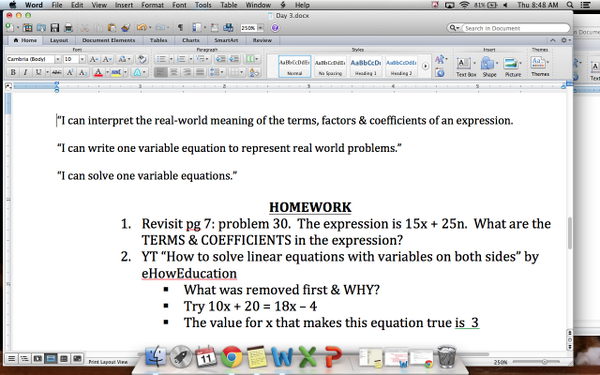Expand the styles gallery arrow
Image resolution: width=600 pixels, height=375 pixels.
425,66
